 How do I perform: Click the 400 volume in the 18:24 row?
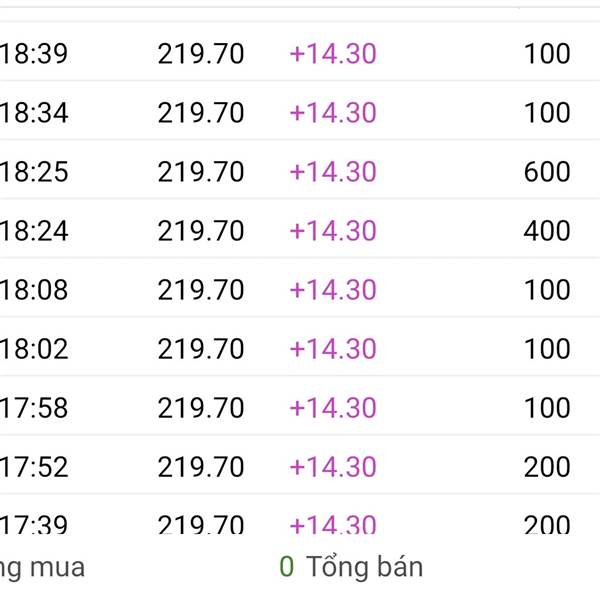[x=547, y=231]
